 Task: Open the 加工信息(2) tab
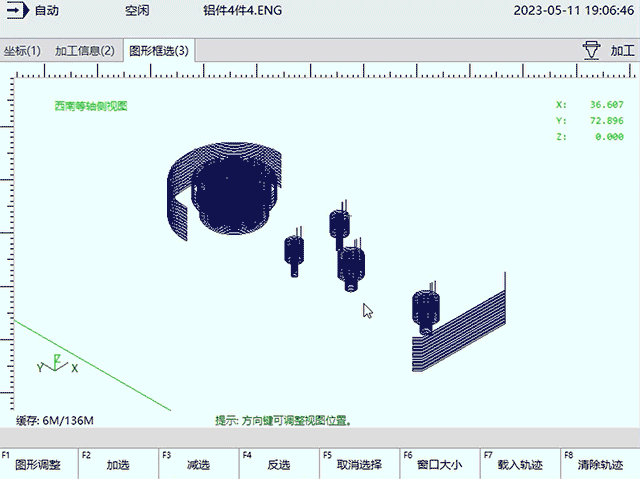(x=85, y=51)
